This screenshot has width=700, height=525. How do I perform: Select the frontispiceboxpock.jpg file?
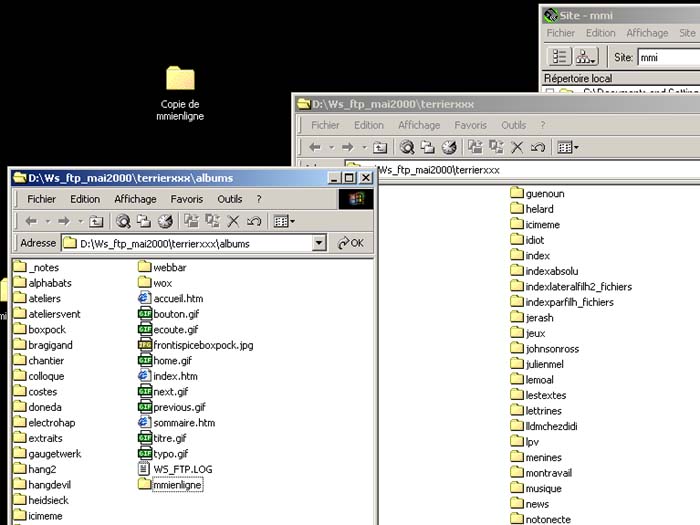click(203, 345)
